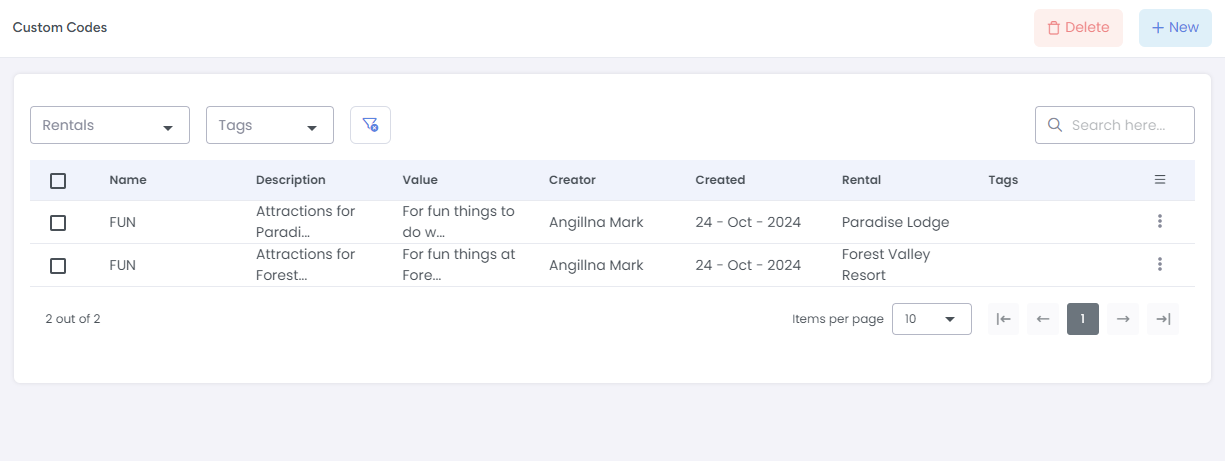Jump to last page arrow
The image size is (1225, 461).
pos(1163,319)
